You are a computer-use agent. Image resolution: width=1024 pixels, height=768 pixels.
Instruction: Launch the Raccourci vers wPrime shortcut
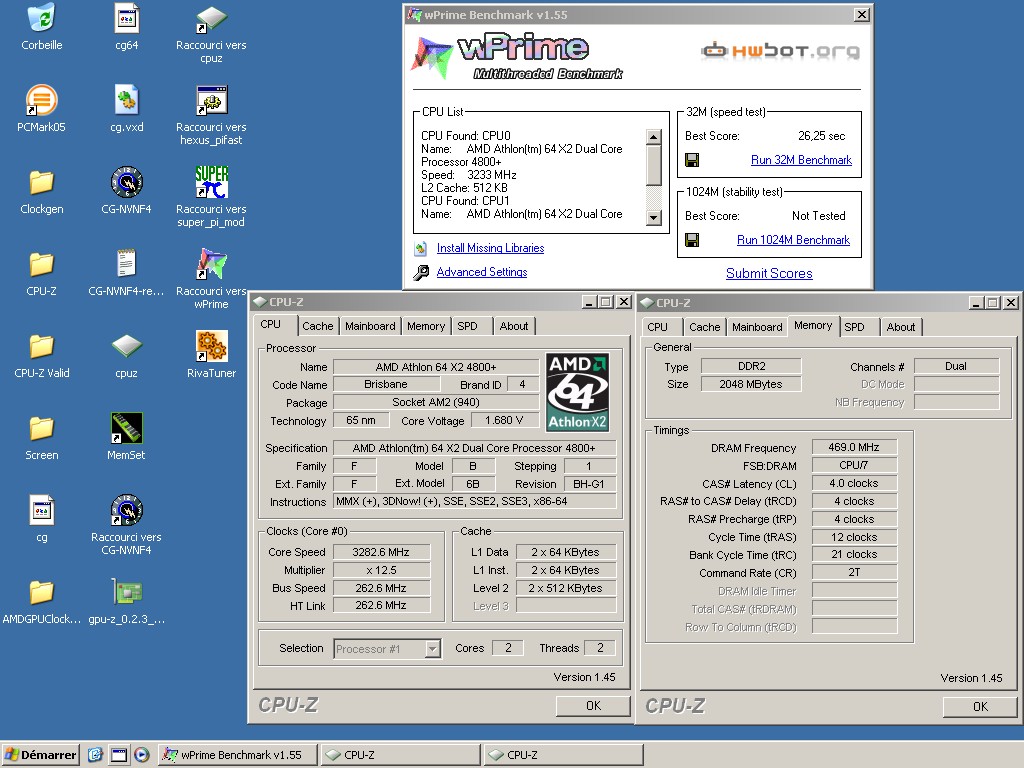click(x=211, y=265)
